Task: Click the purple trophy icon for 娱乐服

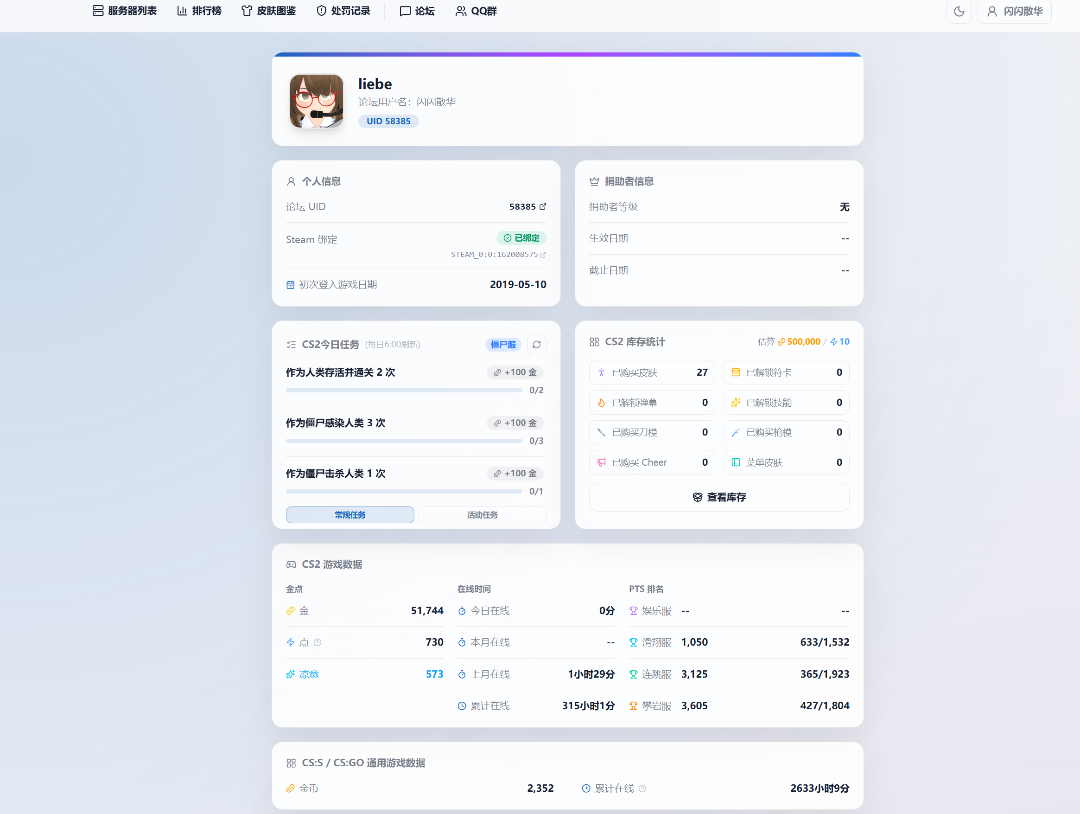Action: tap(633, 612)
